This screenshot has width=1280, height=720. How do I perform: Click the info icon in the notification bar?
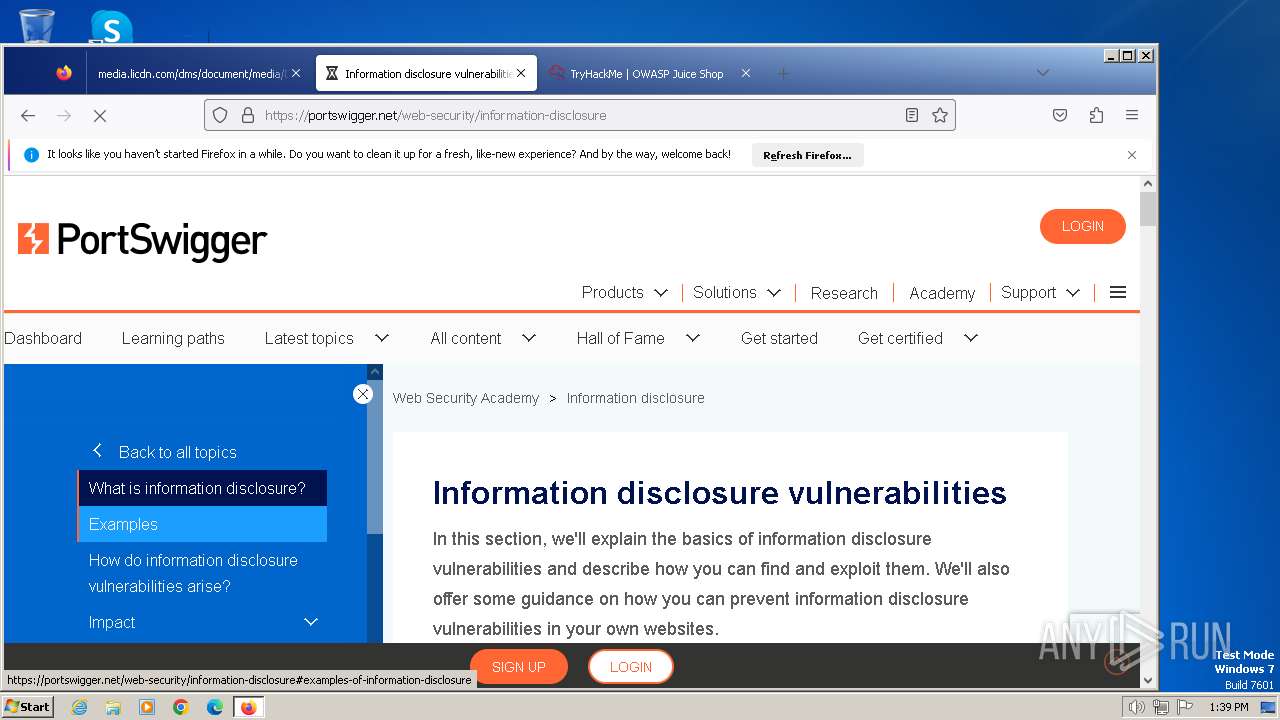click(31, 155)
